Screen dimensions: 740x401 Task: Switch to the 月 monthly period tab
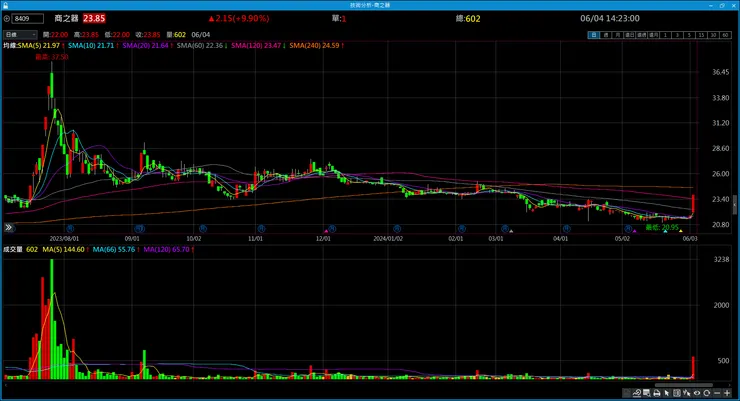pyautogui.click(x=617, y=35)
